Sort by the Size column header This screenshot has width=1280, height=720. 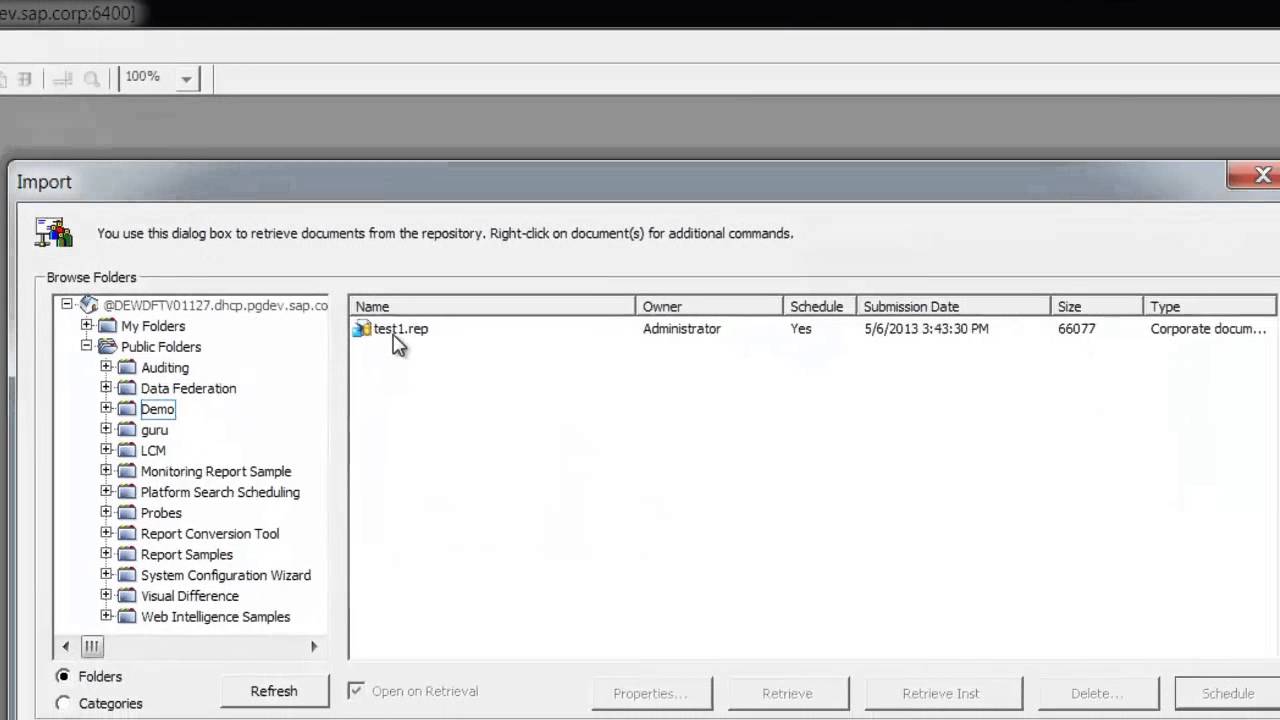coord(1097,306)
